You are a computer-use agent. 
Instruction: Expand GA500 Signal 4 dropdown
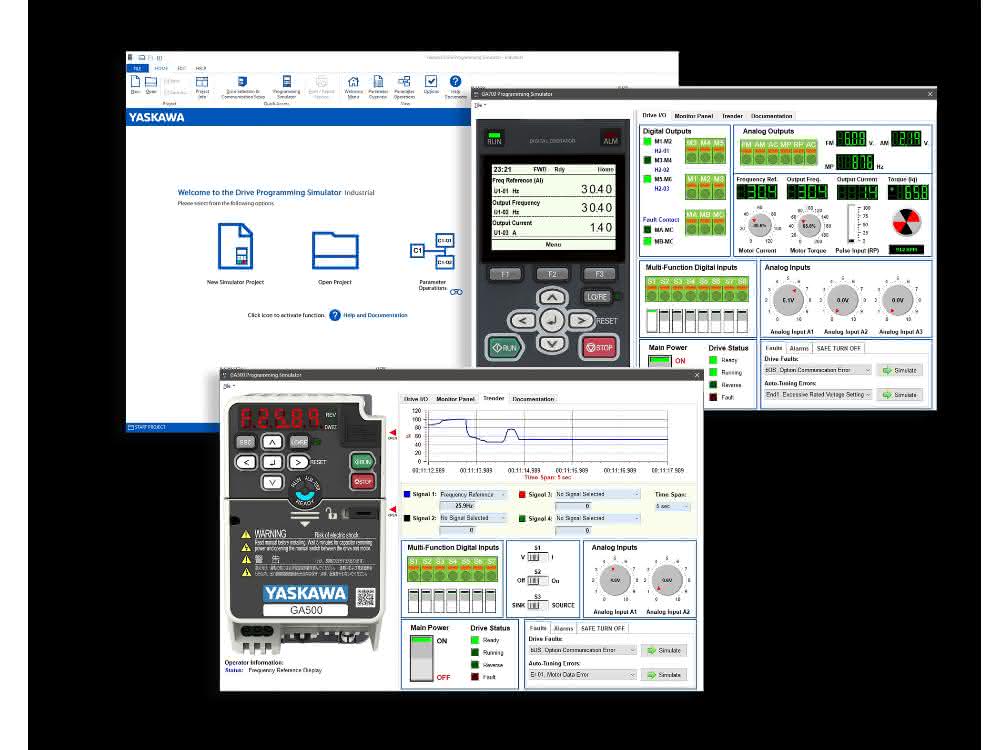pos(597,518)
